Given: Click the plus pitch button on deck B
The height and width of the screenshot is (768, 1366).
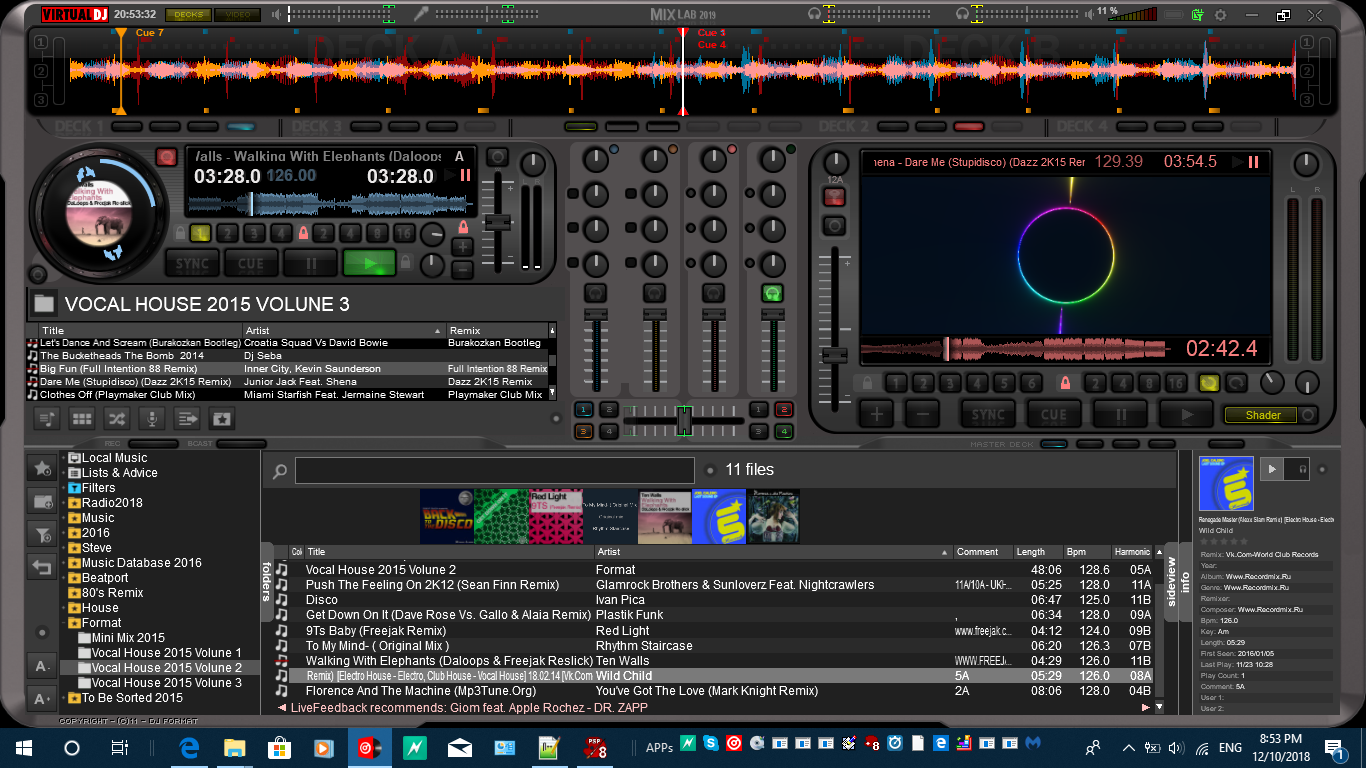Looking at the screenshot, I should click(x=877, y=414).
